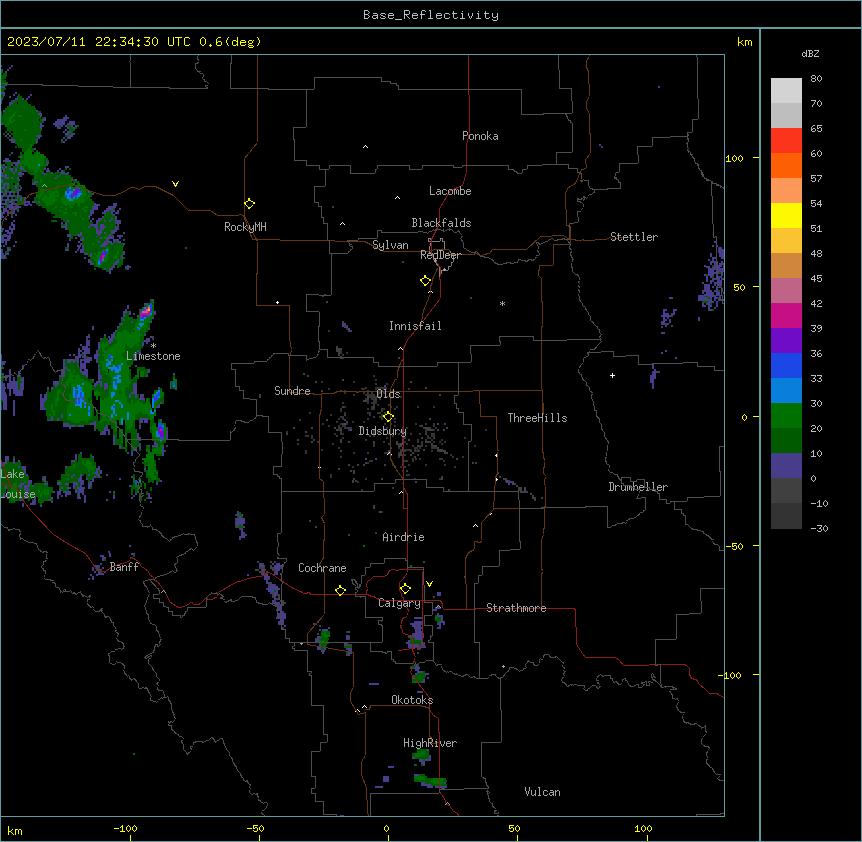This screenshot has width=862, height=842.
Task: Click the orange 60-57 dBZ legend swatch
Action: (x=786, y=165)
